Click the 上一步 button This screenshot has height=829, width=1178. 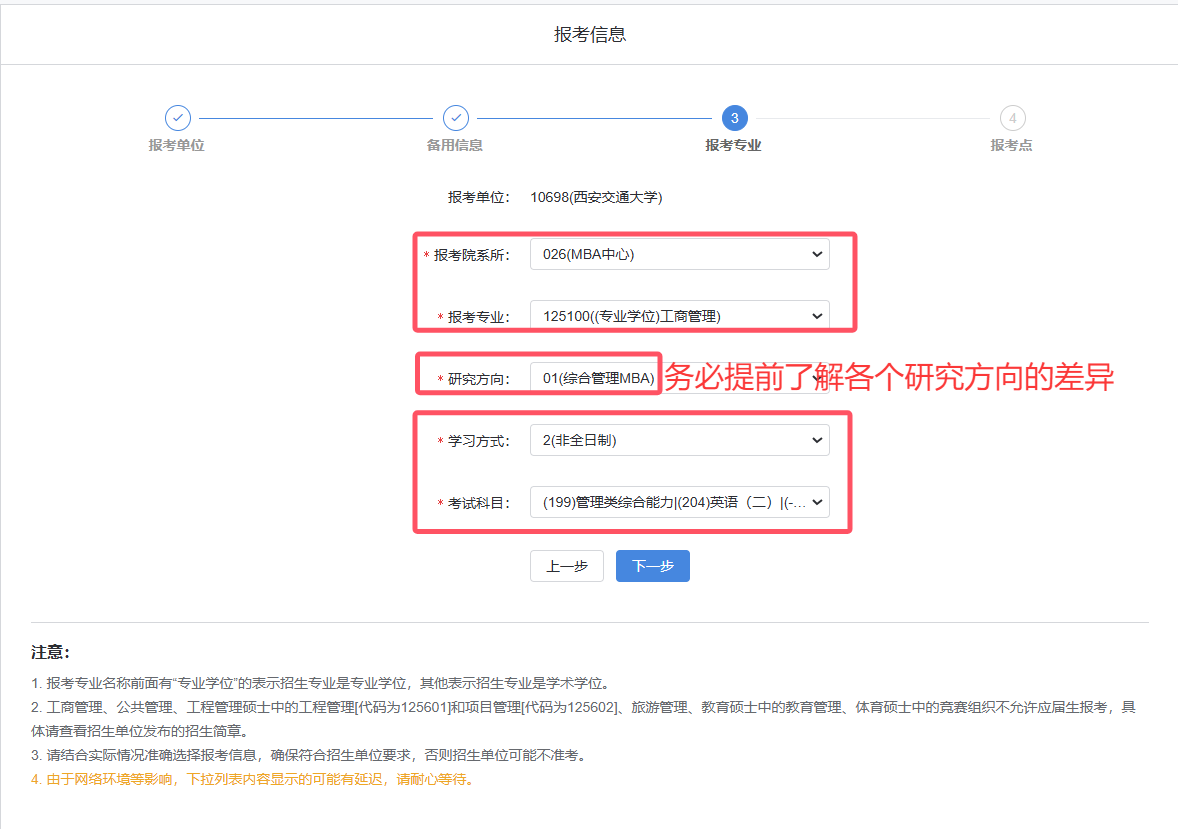pos(566,566)
